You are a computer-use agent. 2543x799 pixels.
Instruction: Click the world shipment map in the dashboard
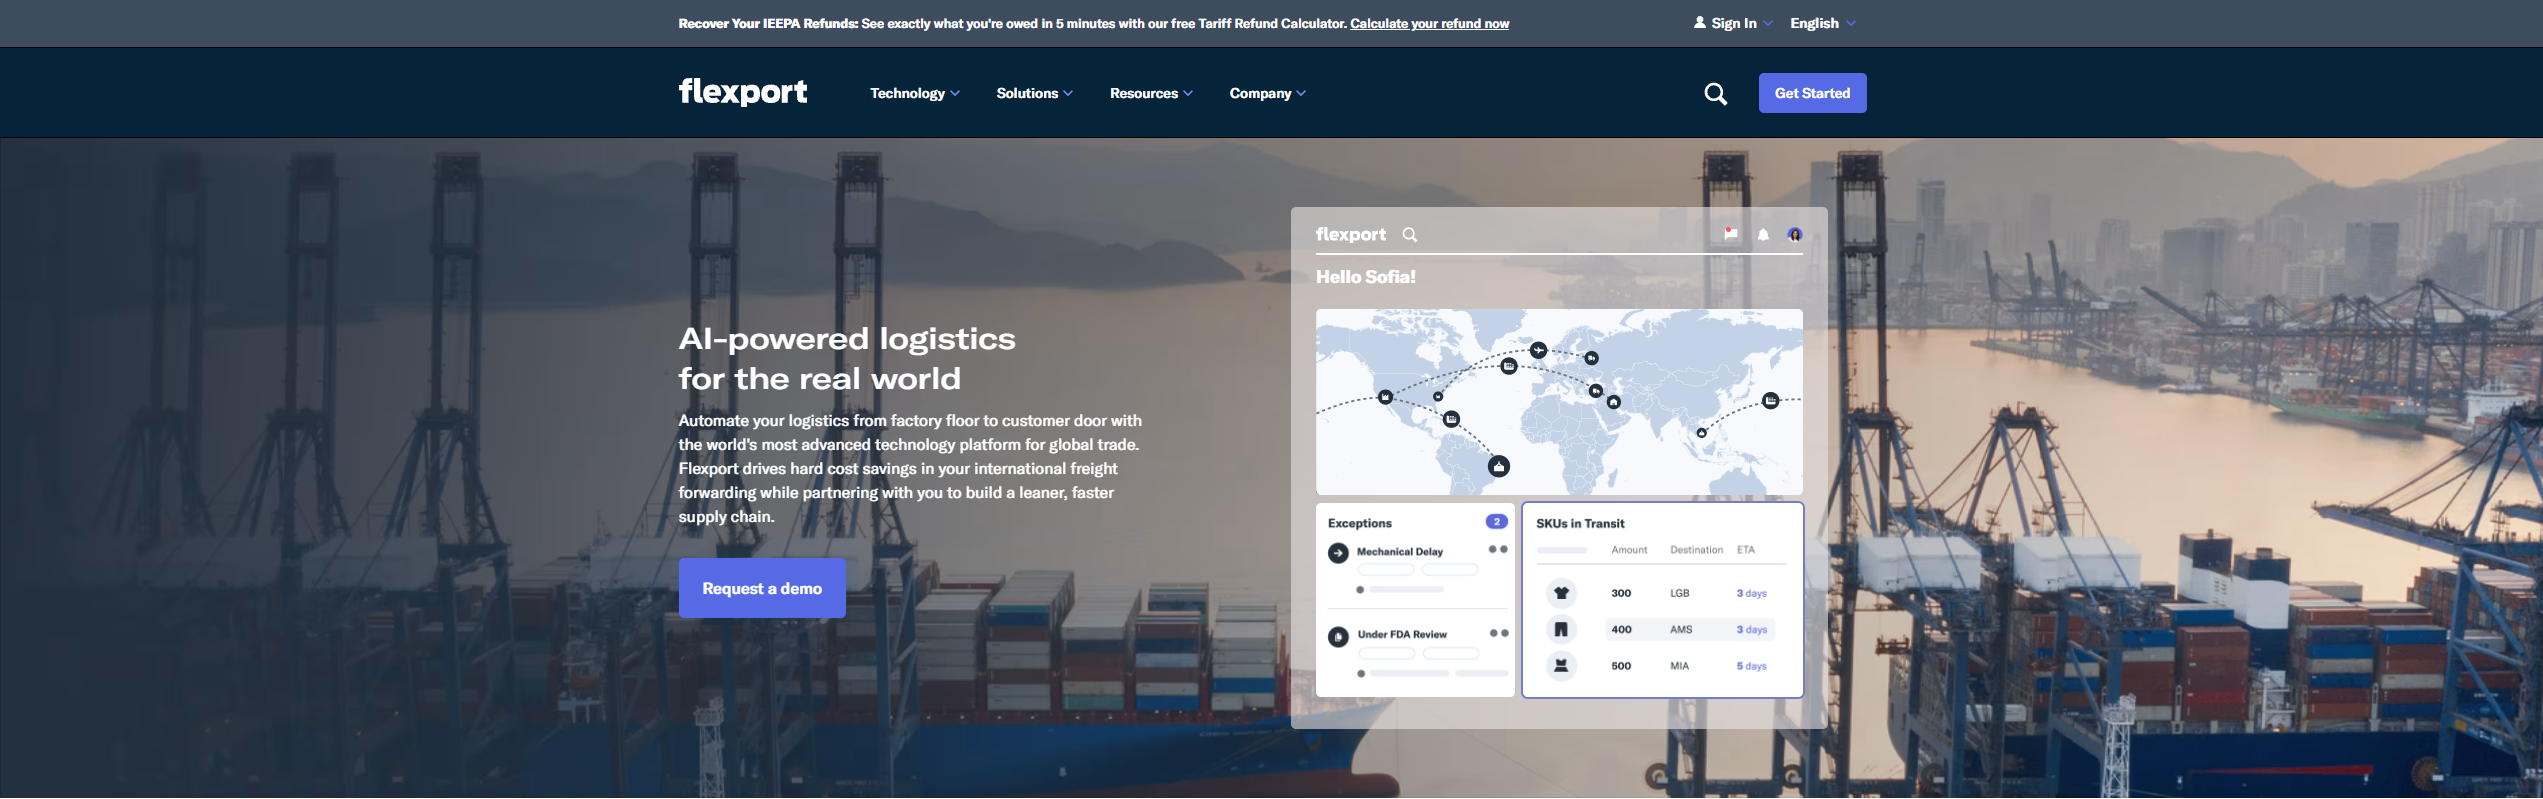click(1559, 402)
